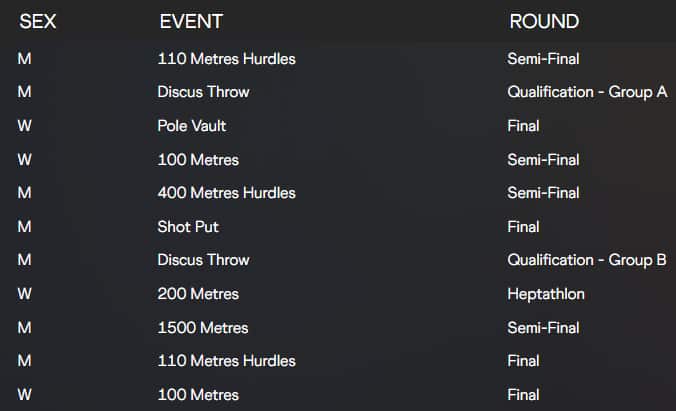Viewport: 676px width, 411px height.
Task: Click Final in the Pole Vault row
Action: [524, 126]
